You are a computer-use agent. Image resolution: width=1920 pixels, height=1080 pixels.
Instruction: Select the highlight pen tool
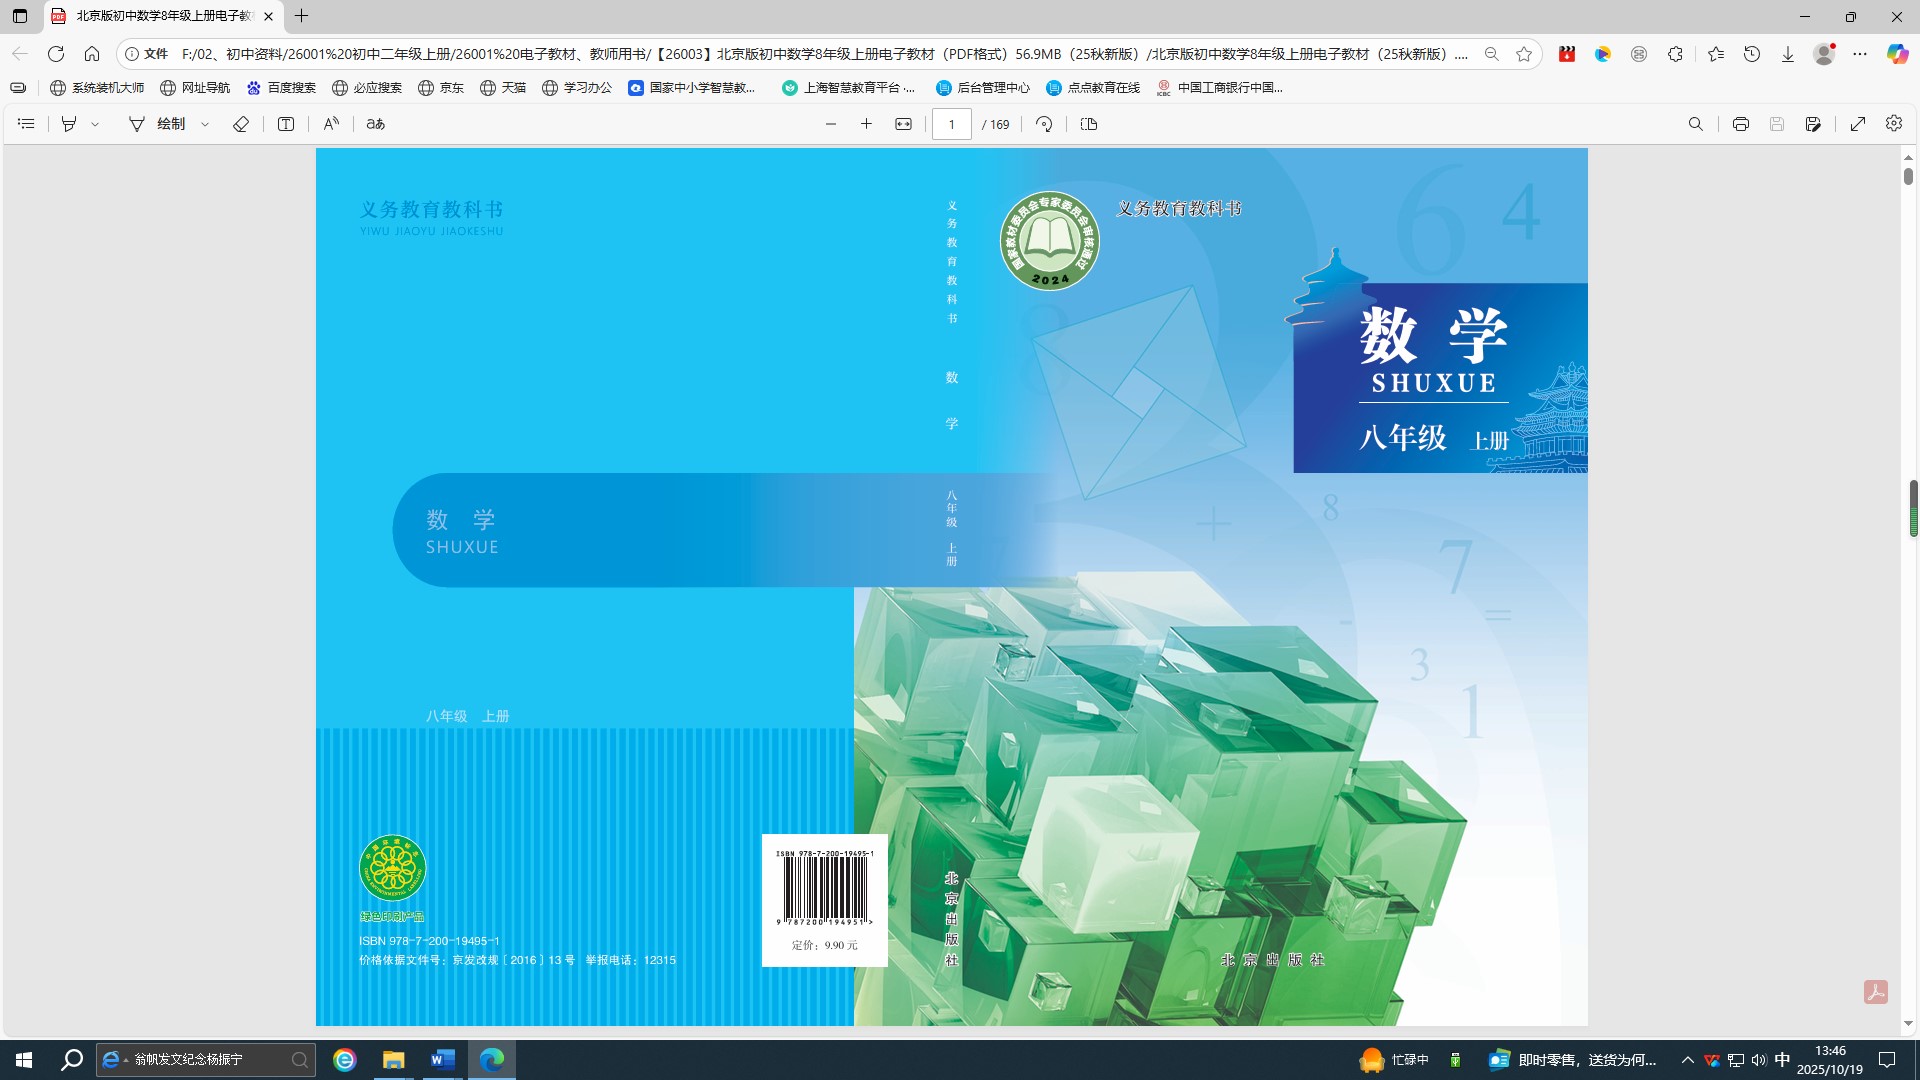tap(69, 124)
